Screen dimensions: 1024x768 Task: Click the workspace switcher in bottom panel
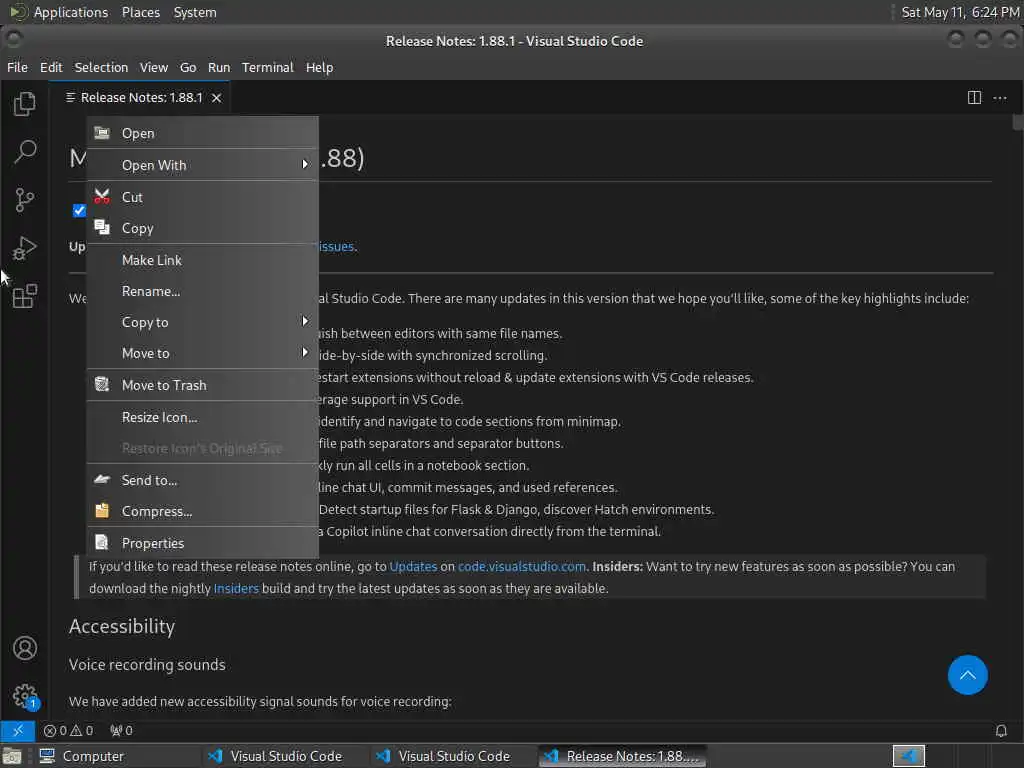(908, 756)
